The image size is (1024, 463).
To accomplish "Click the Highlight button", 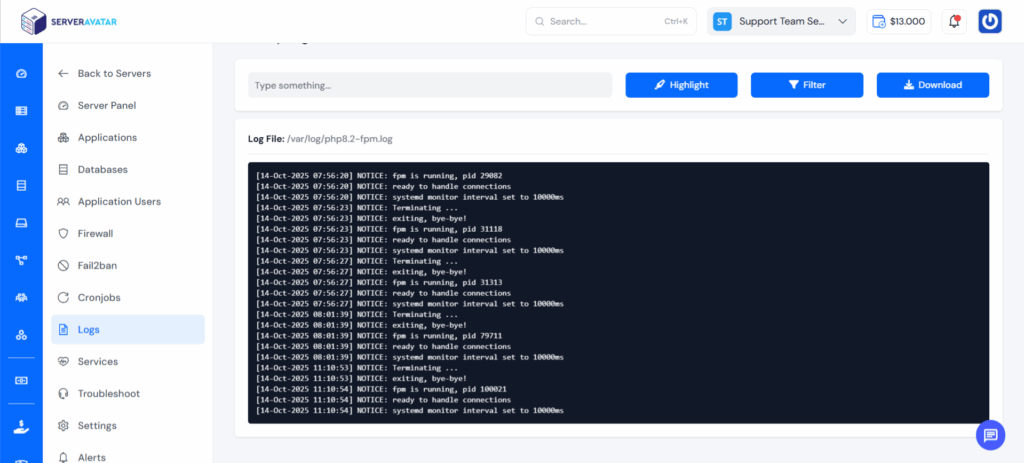I will coord(681,85).
